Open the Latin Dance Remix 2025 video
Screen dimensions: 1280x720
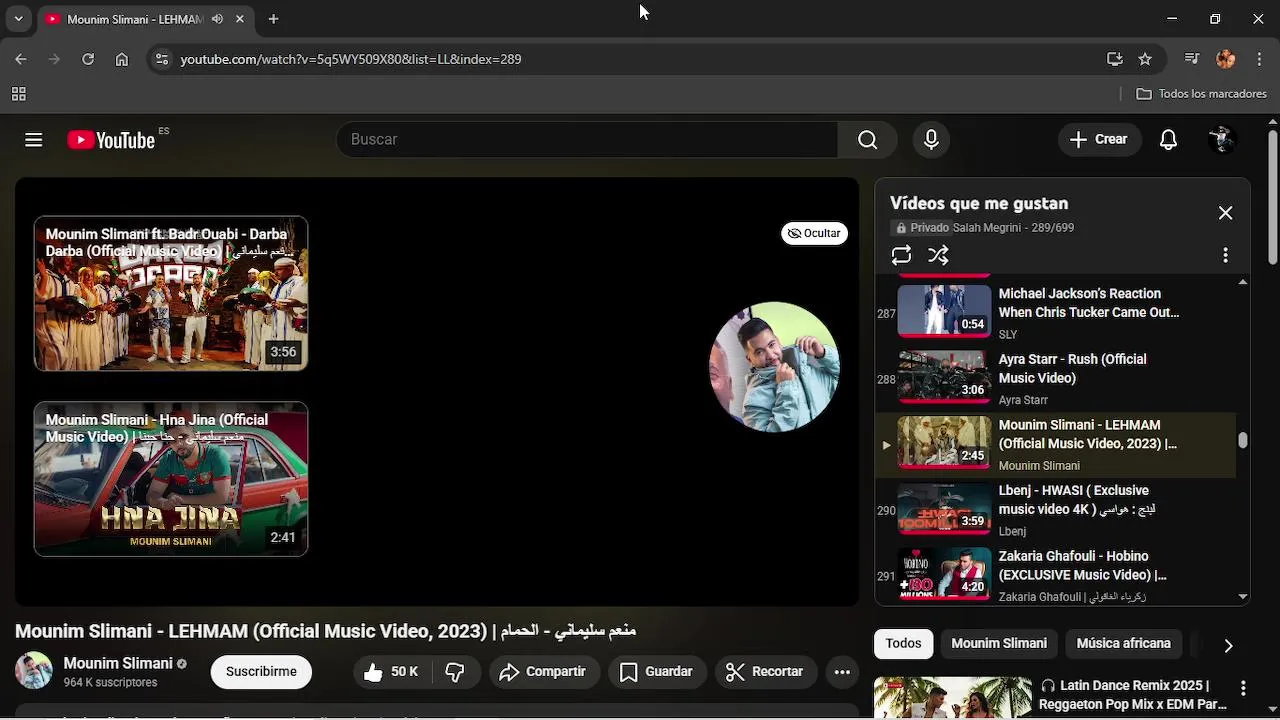[1051, 698]
